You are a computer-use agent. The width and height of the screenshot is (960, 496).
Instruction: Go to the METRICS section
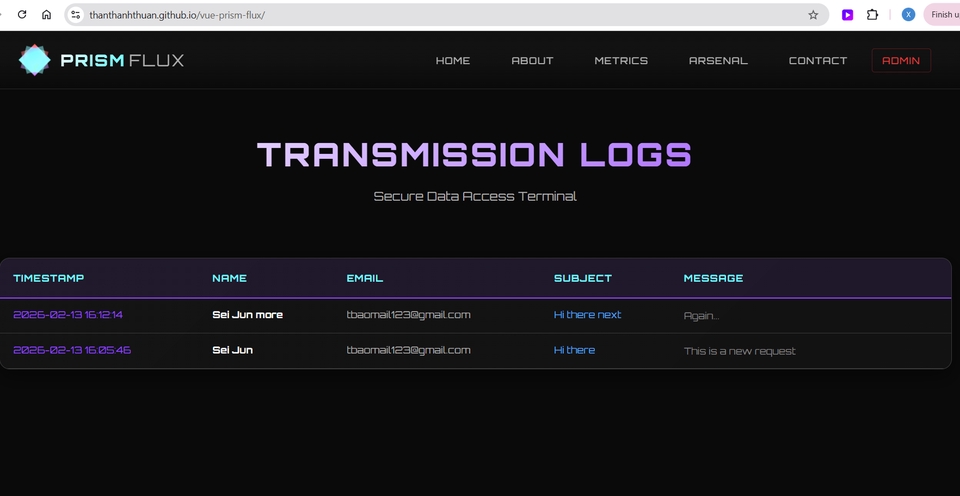click(x=621, y=61)
